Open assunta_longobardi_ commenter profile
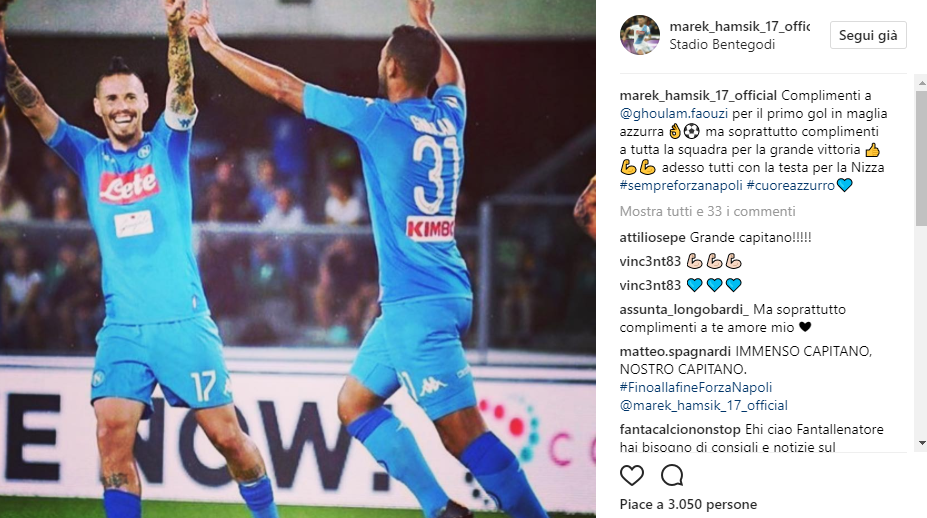The height and width of the screenshot is (518, 927). pos(684,310)
